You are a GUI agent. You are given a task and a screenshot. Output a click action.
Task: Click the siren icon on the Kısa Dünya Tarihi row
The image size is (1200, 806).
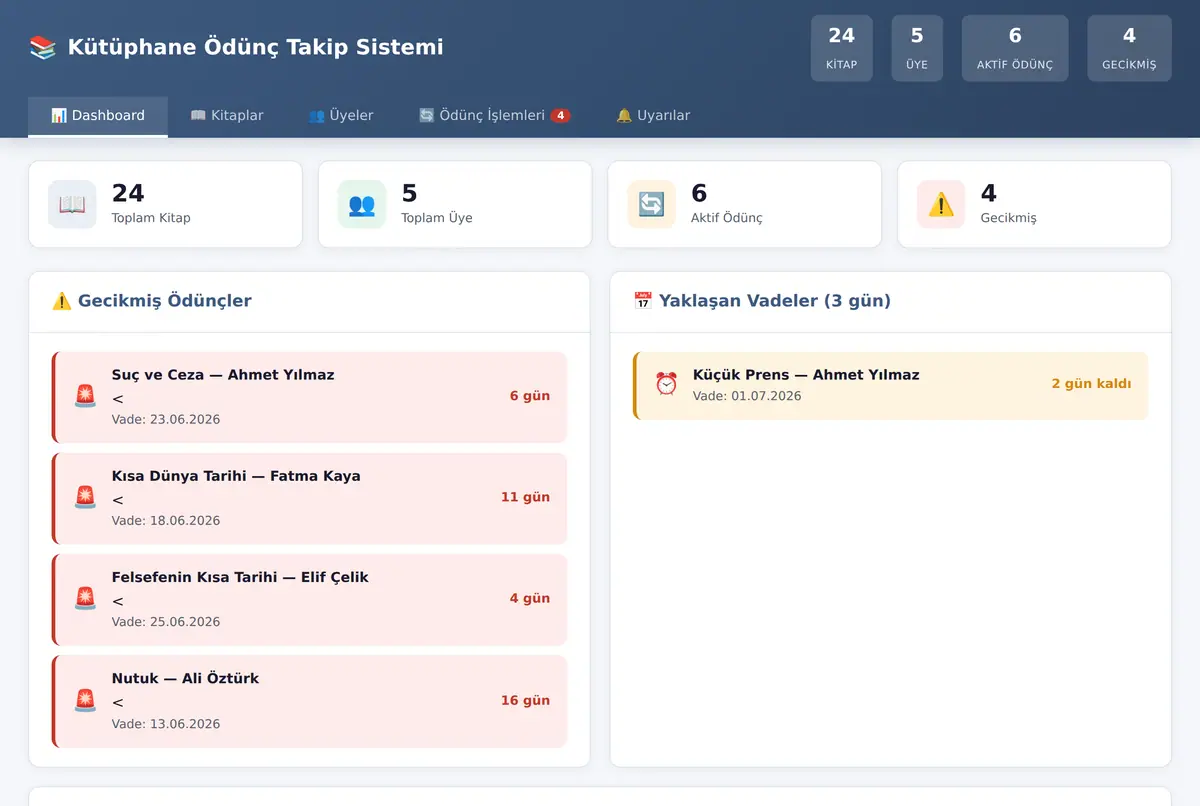tap(86, 497)
